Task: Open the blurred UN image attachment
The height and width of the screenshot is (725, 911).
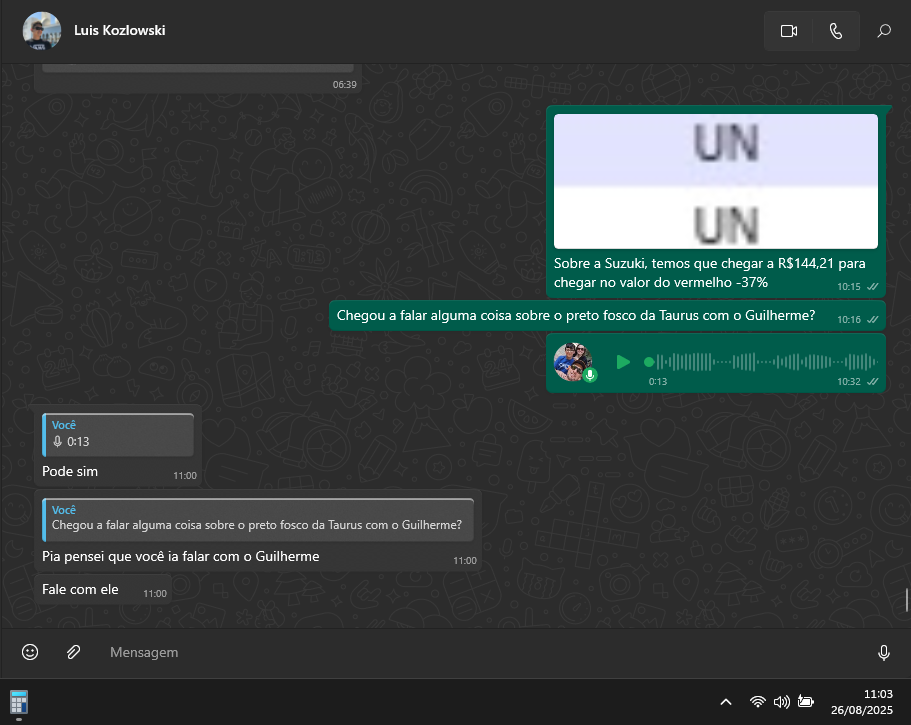Action: pos(715,181)
